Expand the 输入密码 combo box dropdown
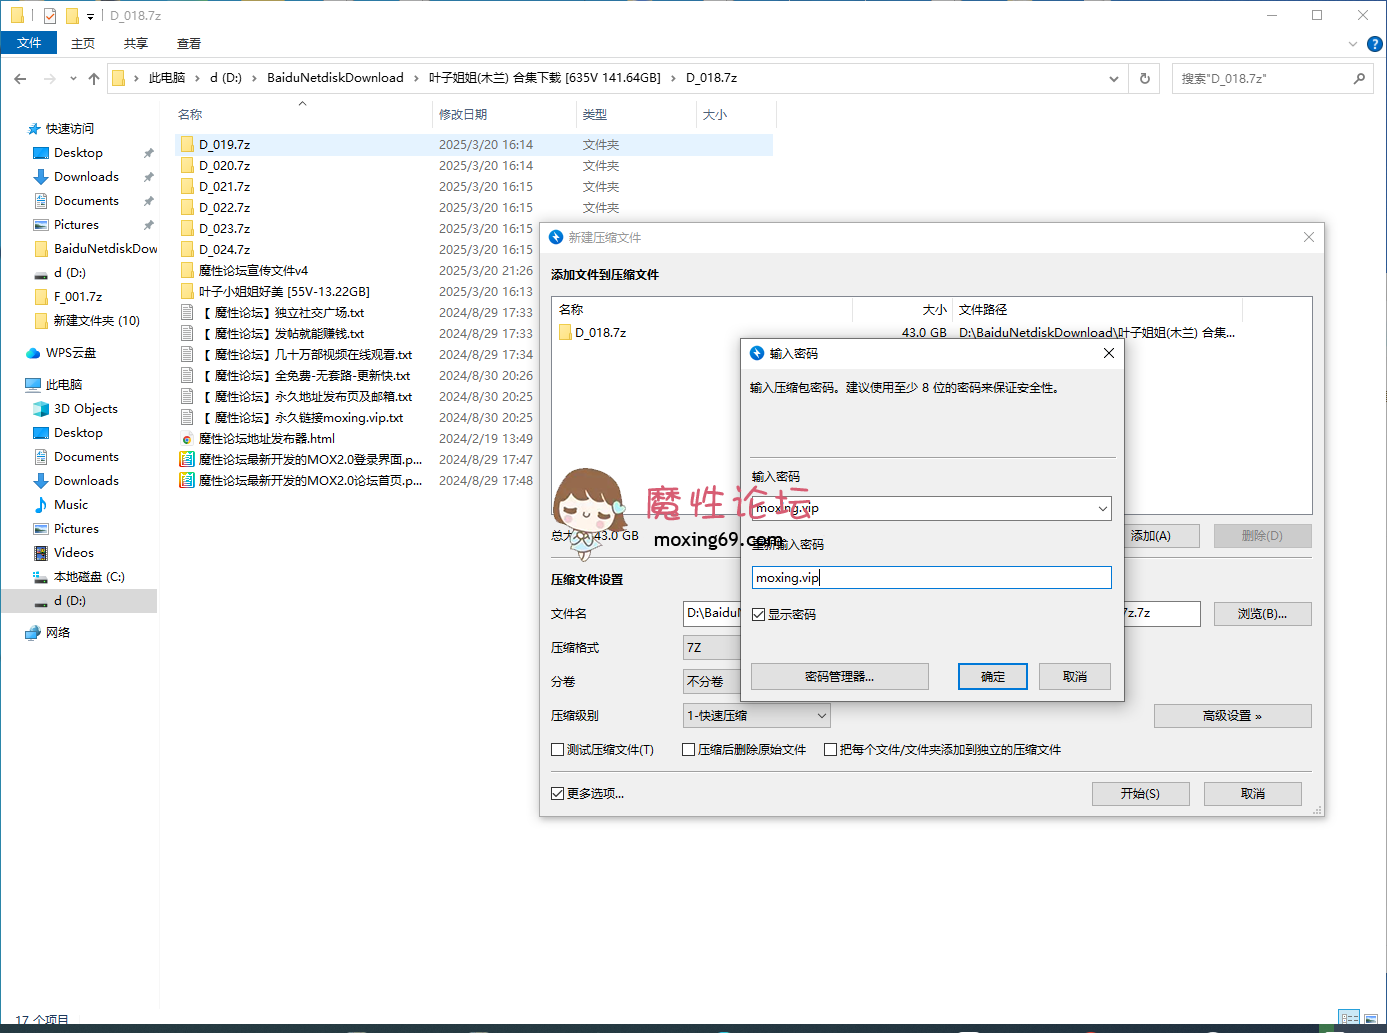Screen dimensions: 1387x1033 coord(1102,509)
